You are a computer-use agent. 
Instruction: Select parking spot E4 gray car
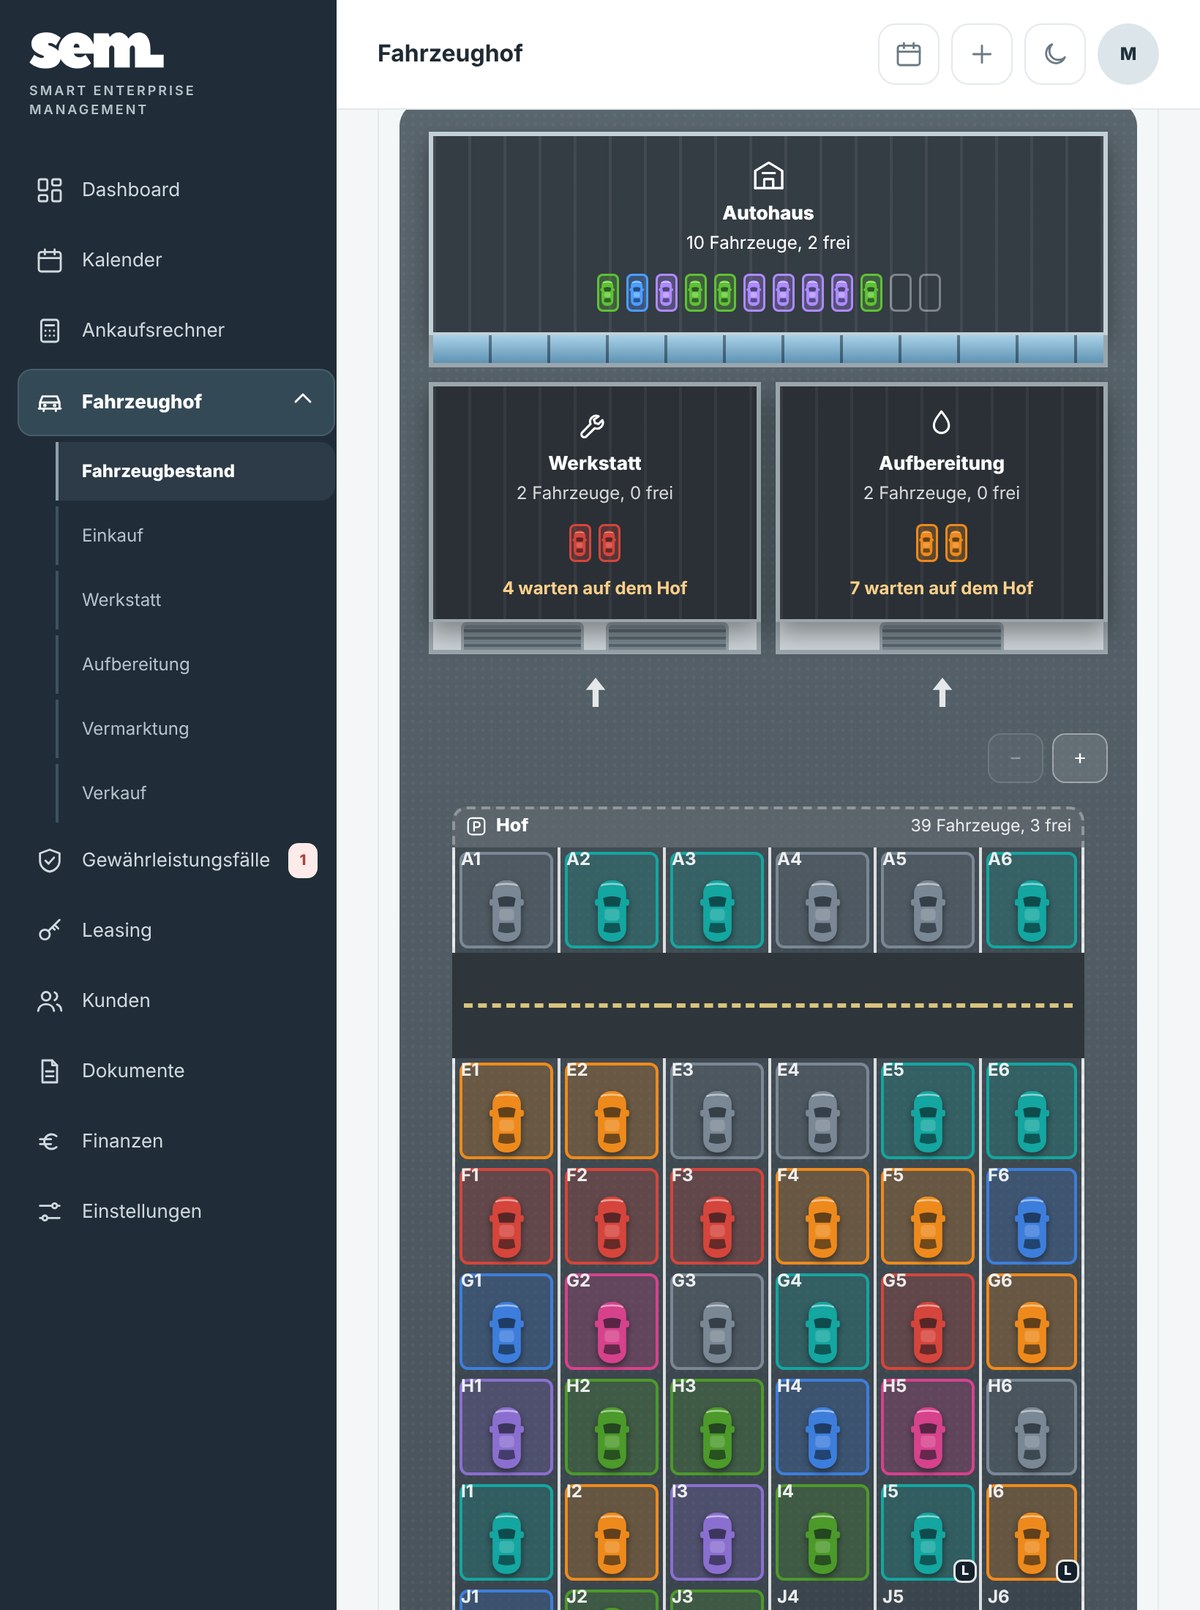(x=822, y=1111)
